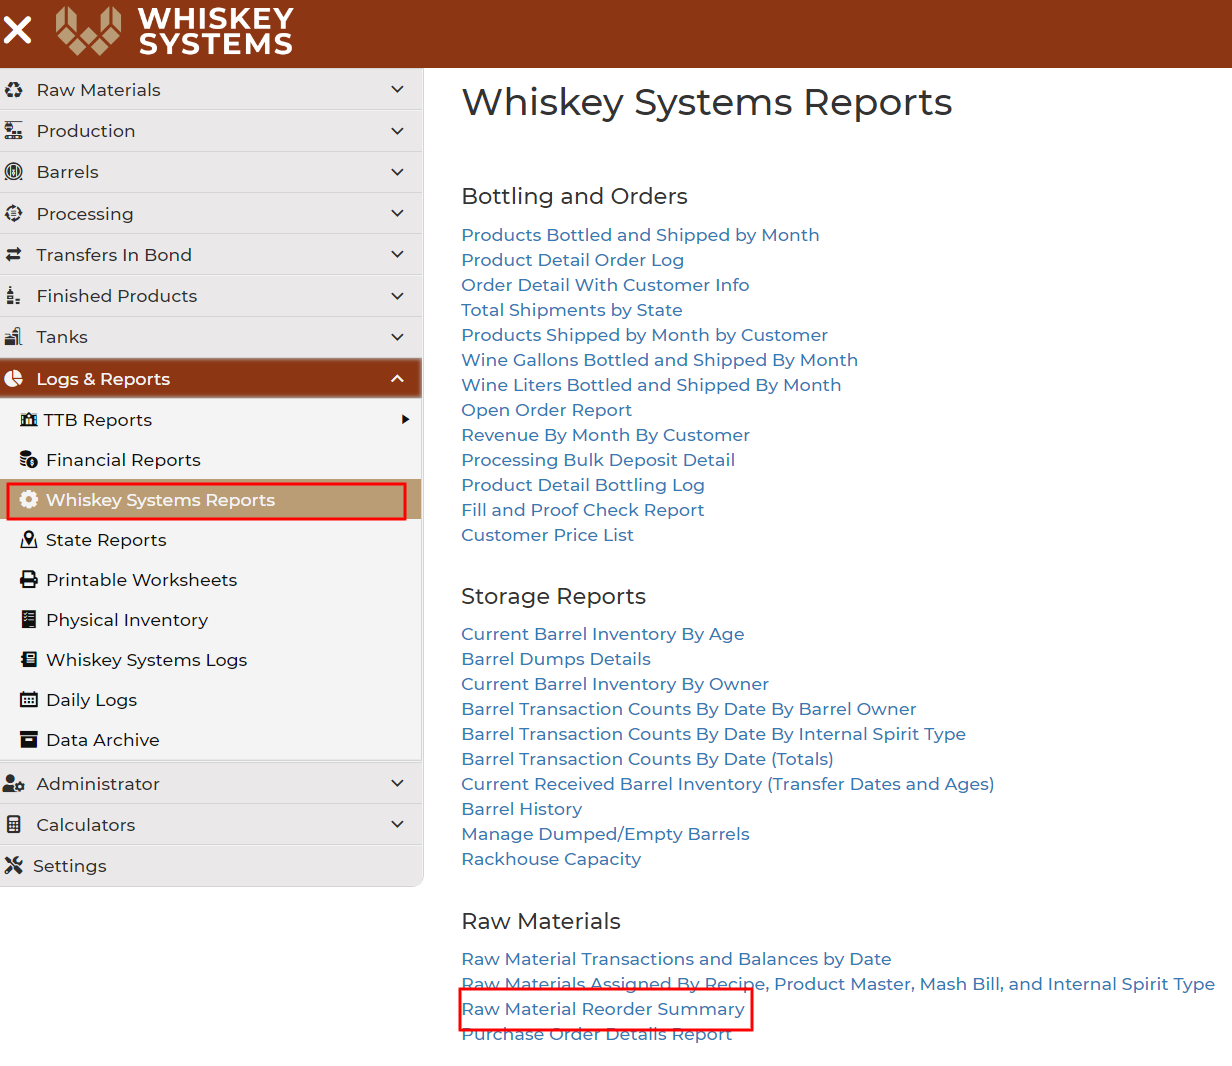Select the Transfers In Bond arrows icon
The width and height of the screenshot is (1232, 1066).
tap(14, 255)
